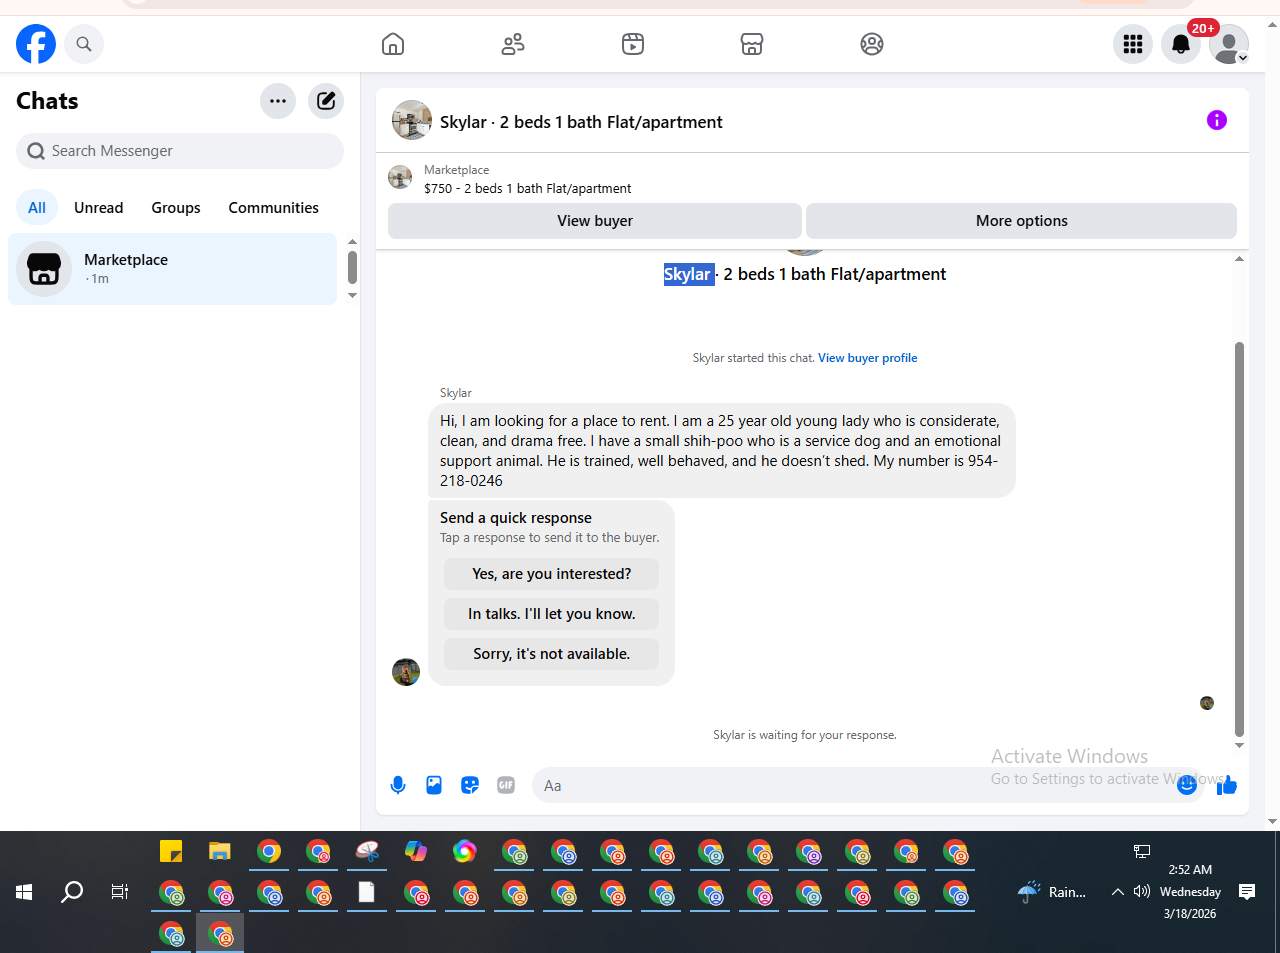Open File Explorer from the taskbar

[220, 851]
